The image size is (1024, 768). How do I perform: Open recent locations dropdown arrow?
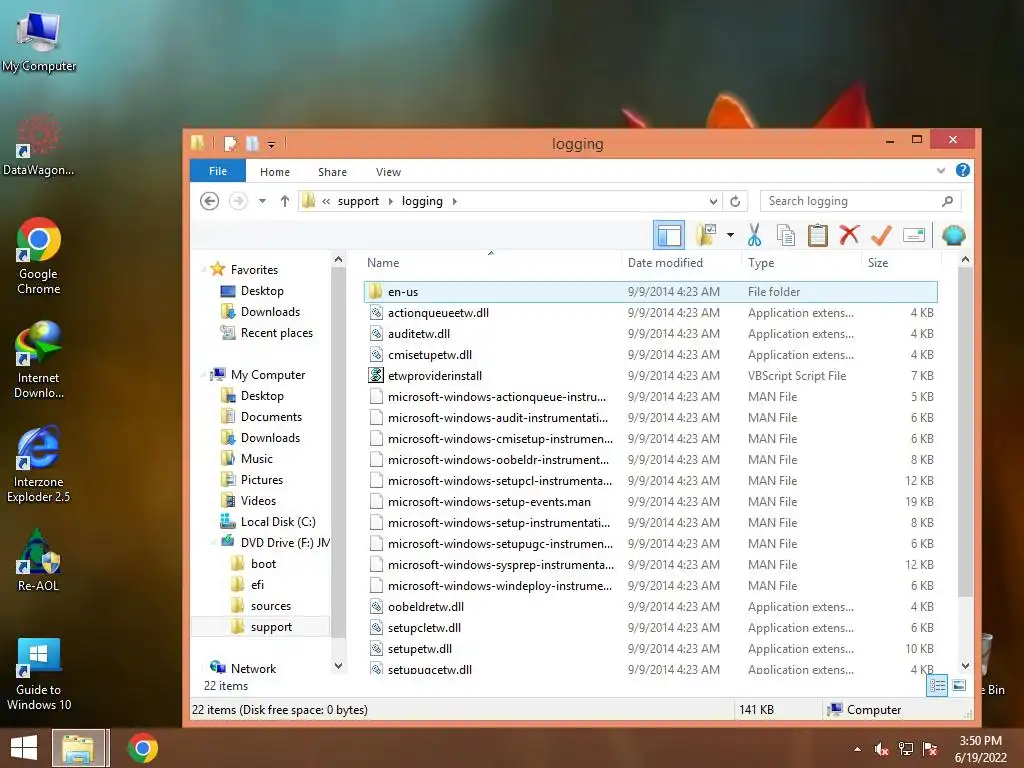coord(262,201)
